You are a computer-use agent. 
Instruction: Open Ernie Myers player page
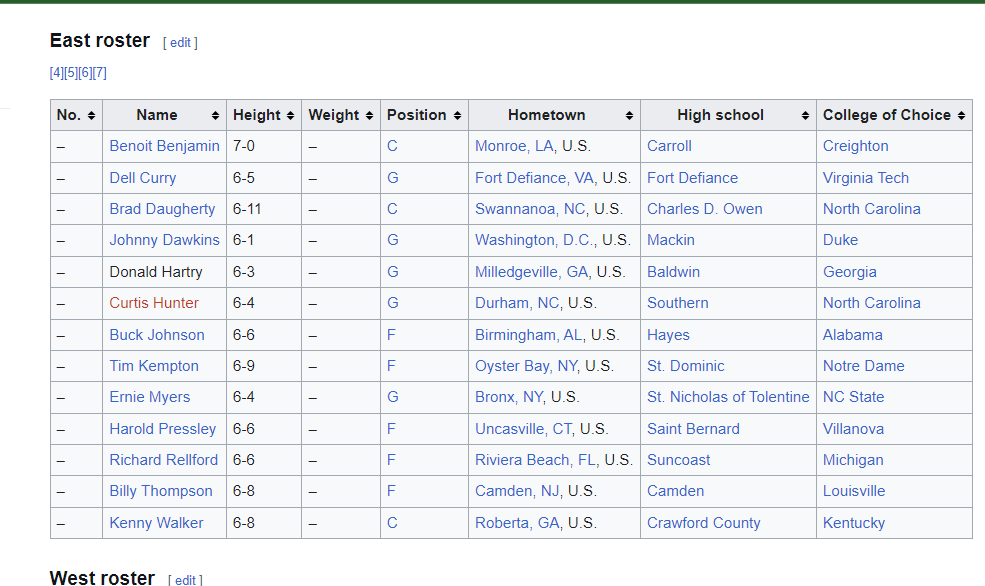(x=150, y=398)
